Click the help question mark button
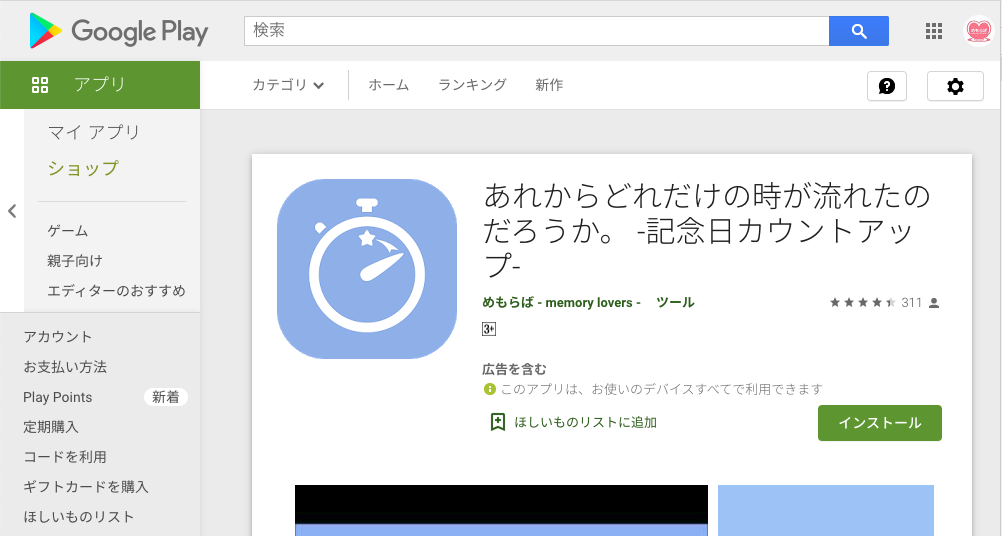 (886, 86)
